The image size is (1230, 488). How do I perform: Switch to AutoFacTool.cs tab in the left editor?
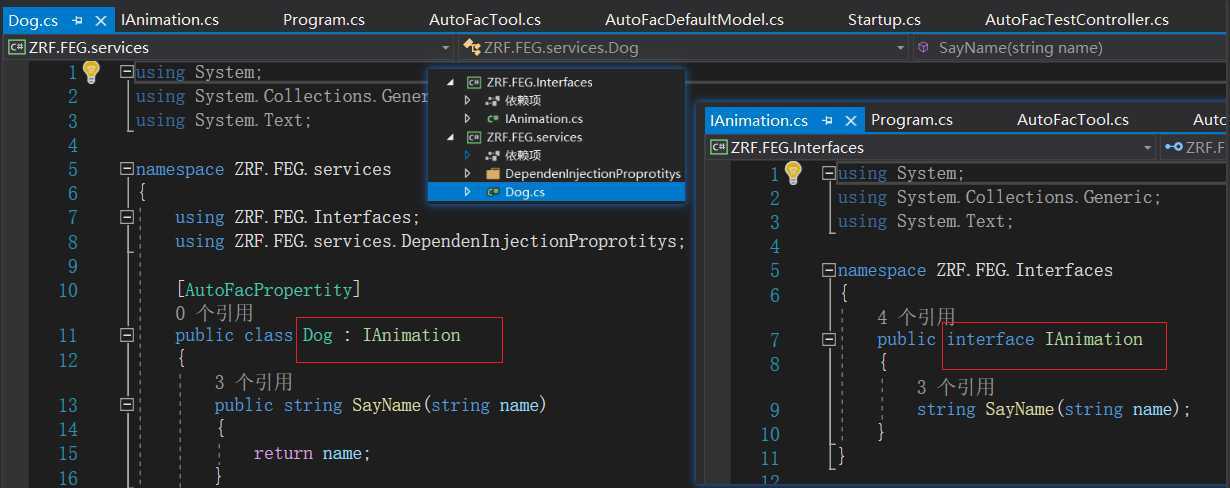coord(485,19)
